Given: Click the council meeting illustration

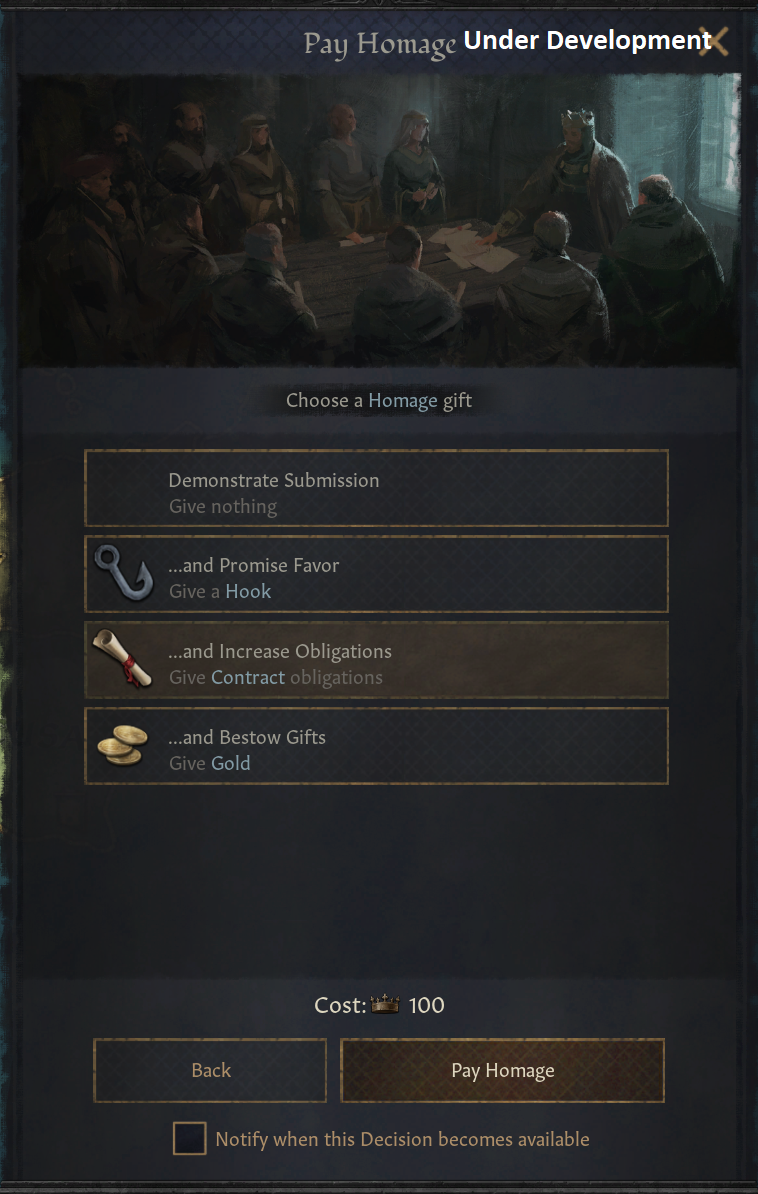Looking at the screenshot, I should tap(379, 220).
